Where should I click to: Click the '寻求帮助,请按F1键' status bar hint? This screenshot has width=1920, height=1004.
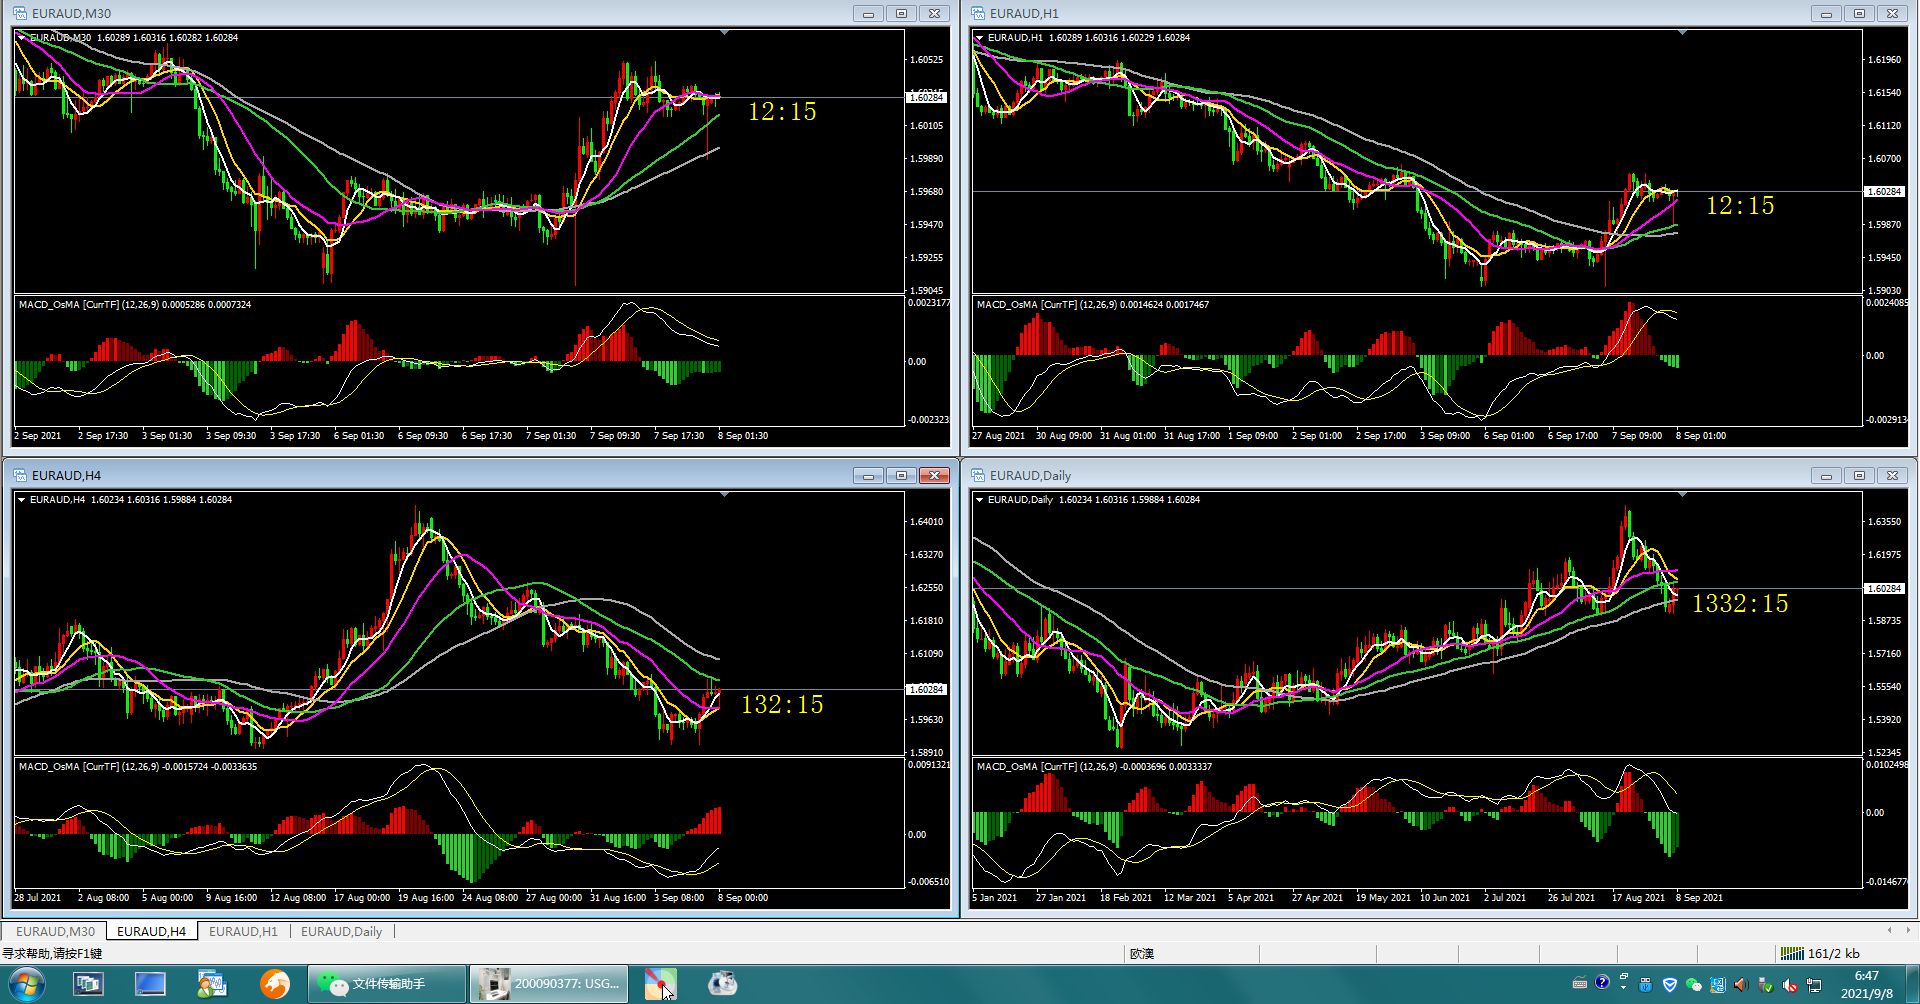click(x=53, y=954)
